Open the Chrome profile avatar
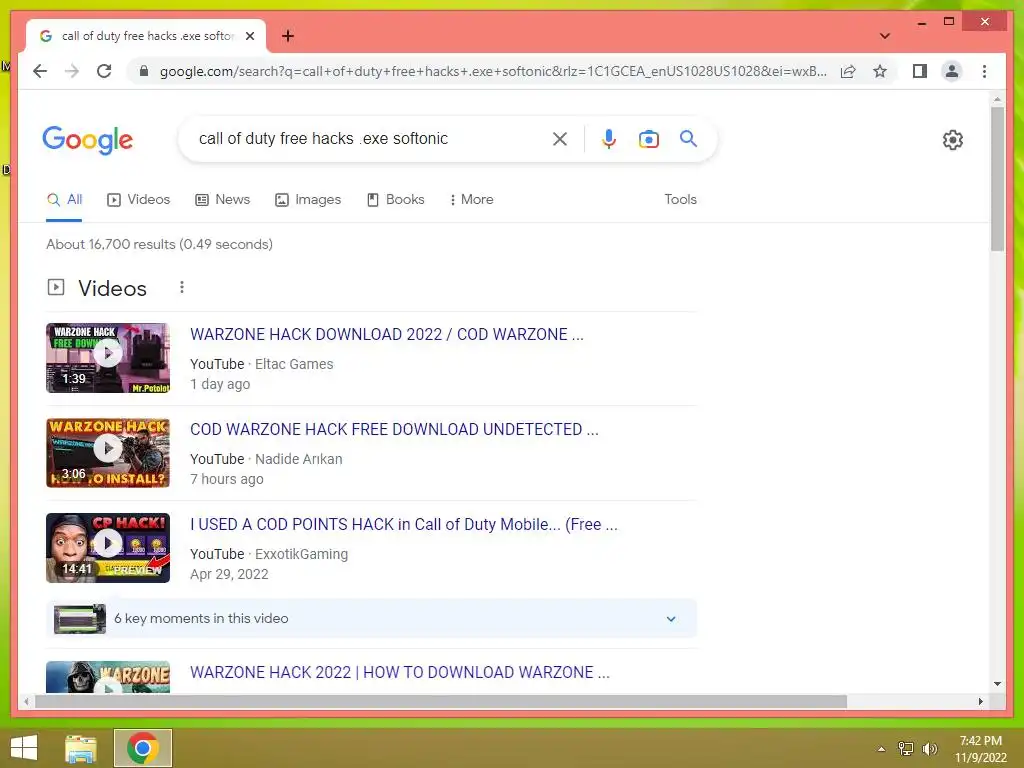This screenshot has height=768, width=1024. pos(952,71)
